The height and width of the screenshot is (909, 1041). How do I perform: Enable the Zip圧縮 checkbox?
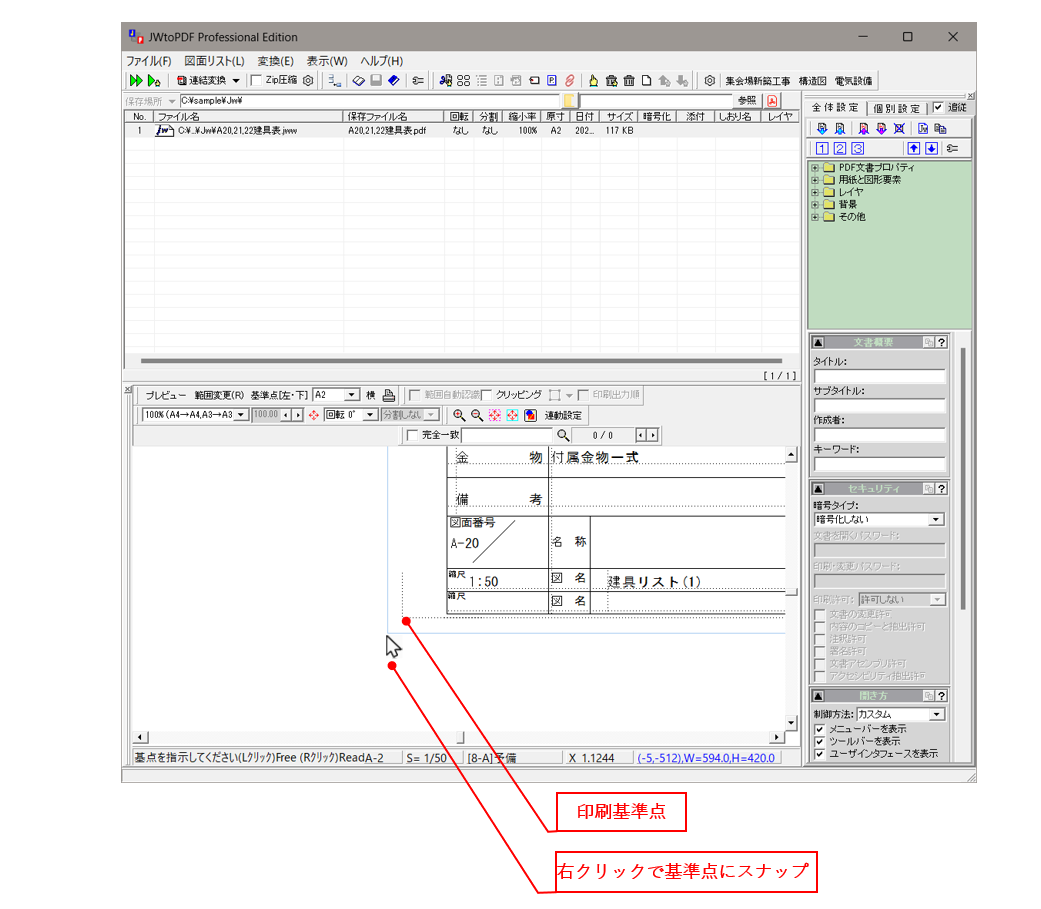256,80
